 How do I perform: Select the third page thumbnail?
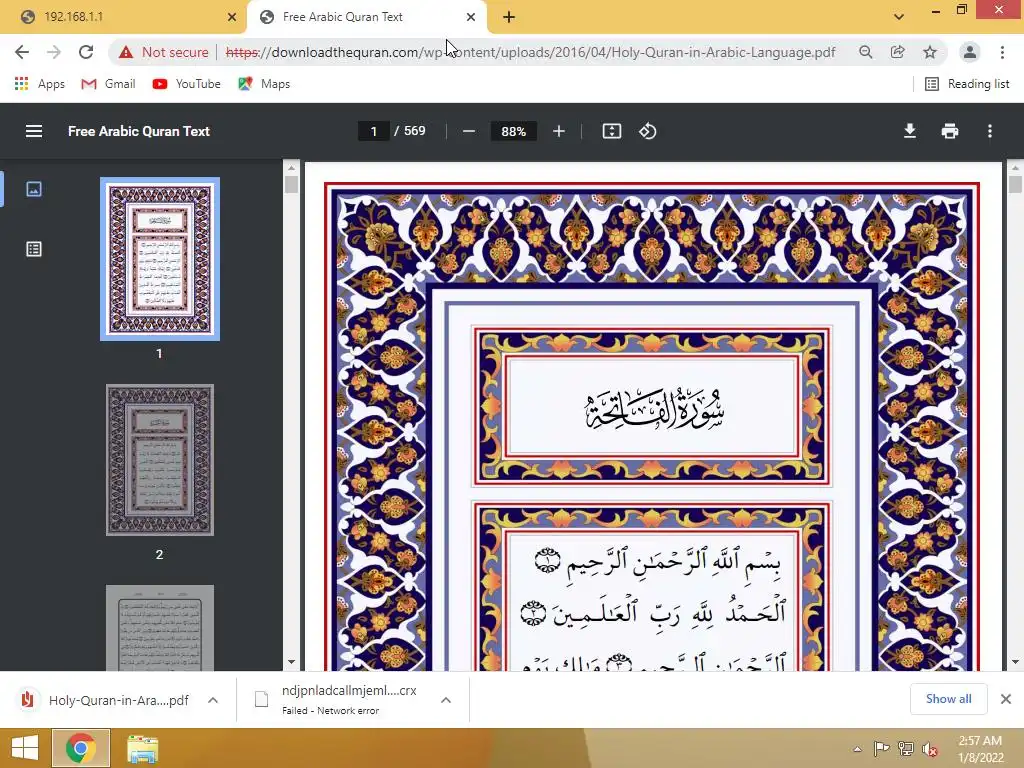click(x=160, y=628)
